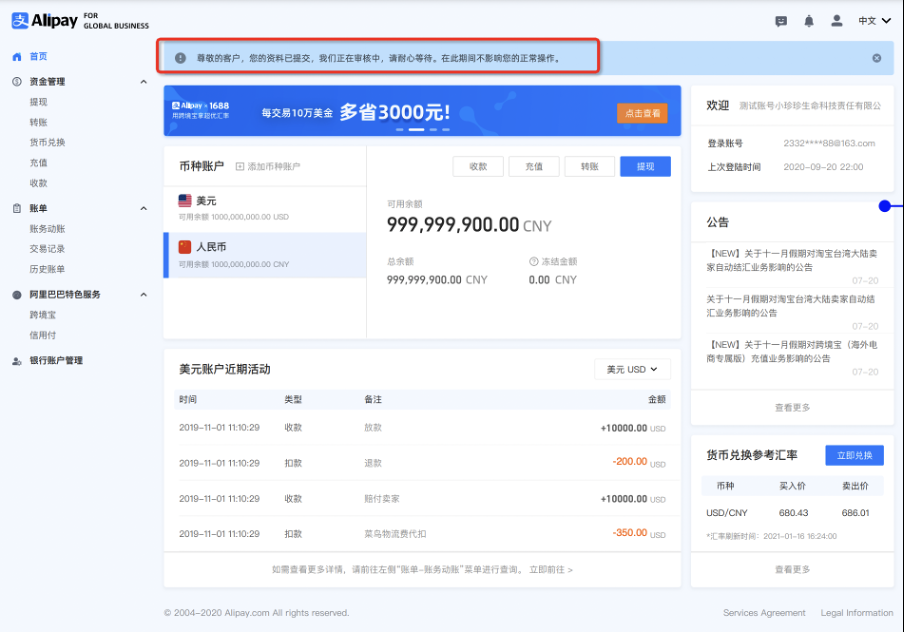Open the Legal Information link
904x632 pixels.
(x=857, y=613)
